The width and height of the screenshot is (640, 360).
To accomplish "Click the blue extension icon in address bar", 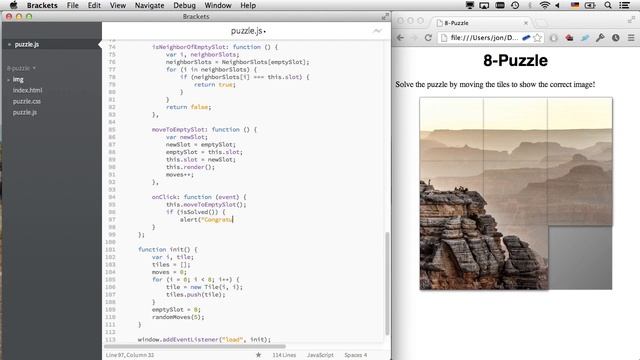I will 526,38.
